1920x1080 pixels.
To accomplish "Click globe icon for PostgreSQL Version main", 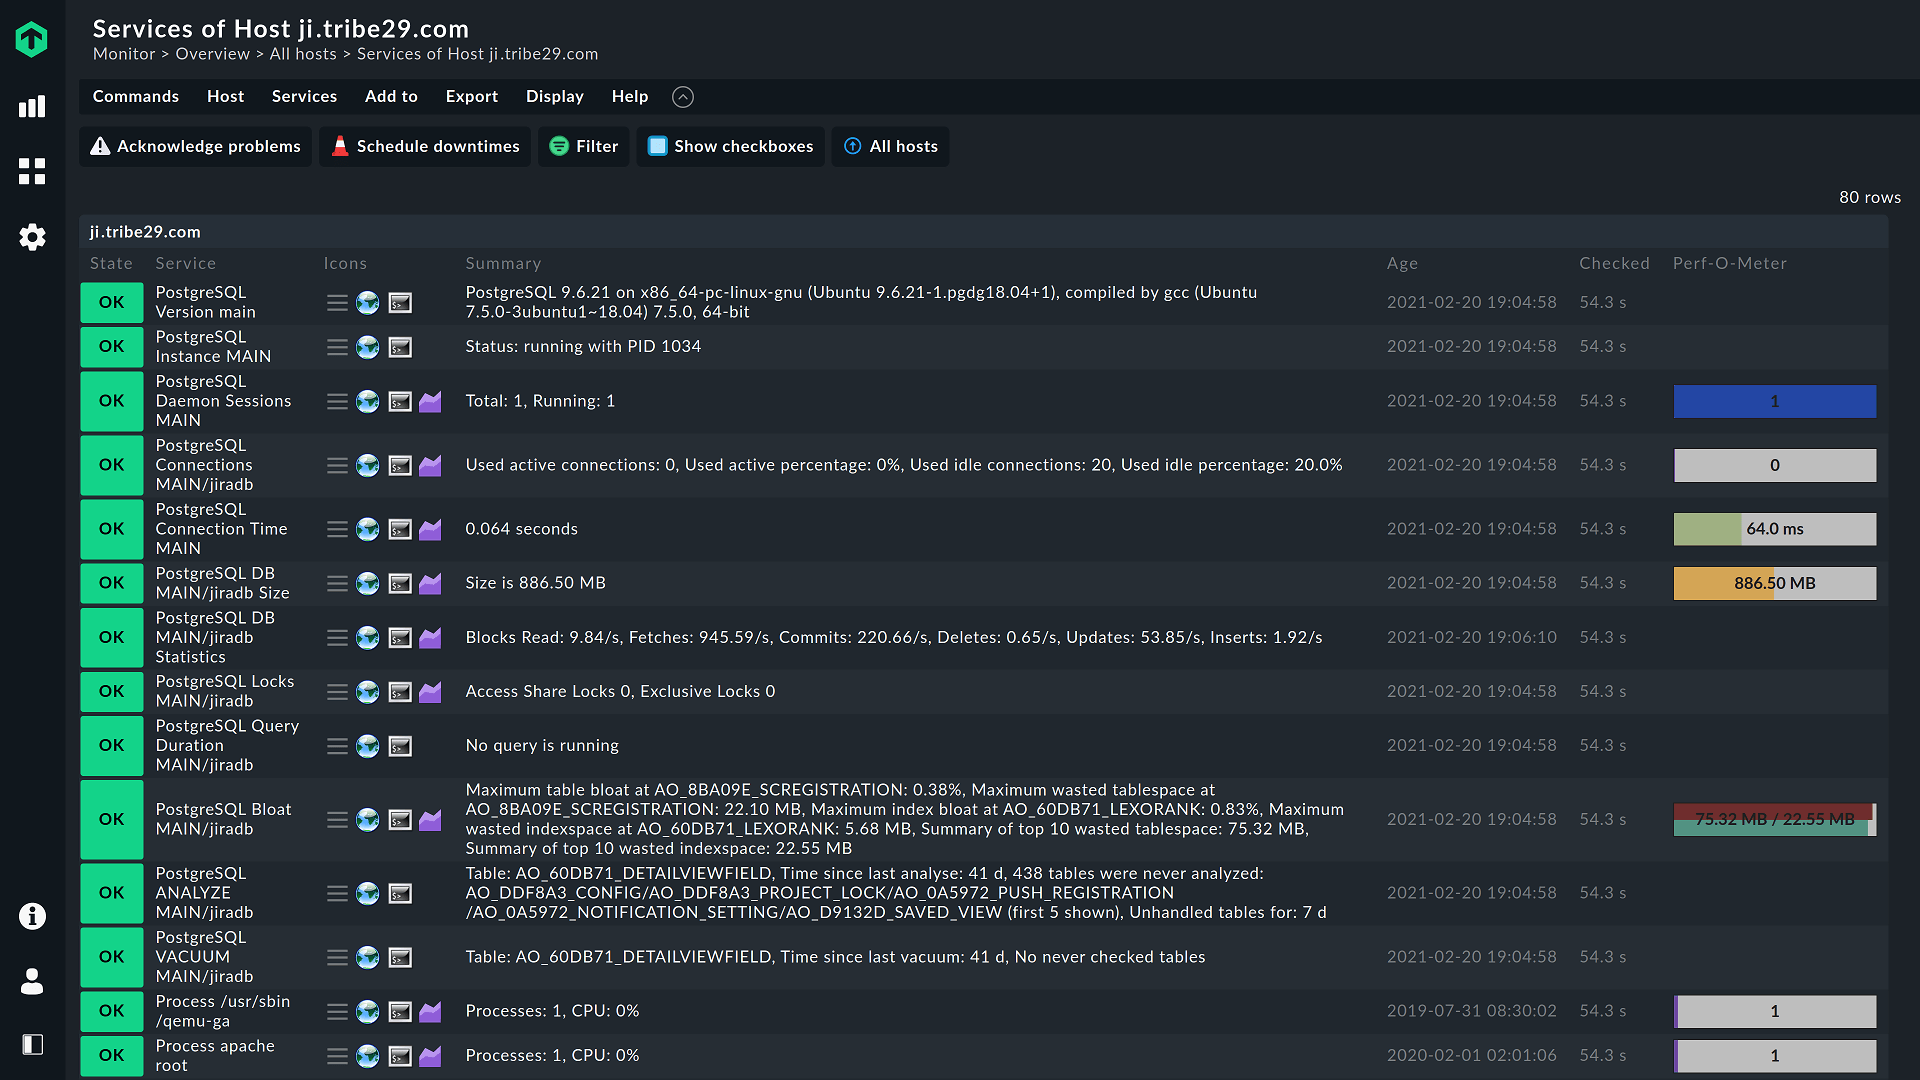I will click(368, 302).
